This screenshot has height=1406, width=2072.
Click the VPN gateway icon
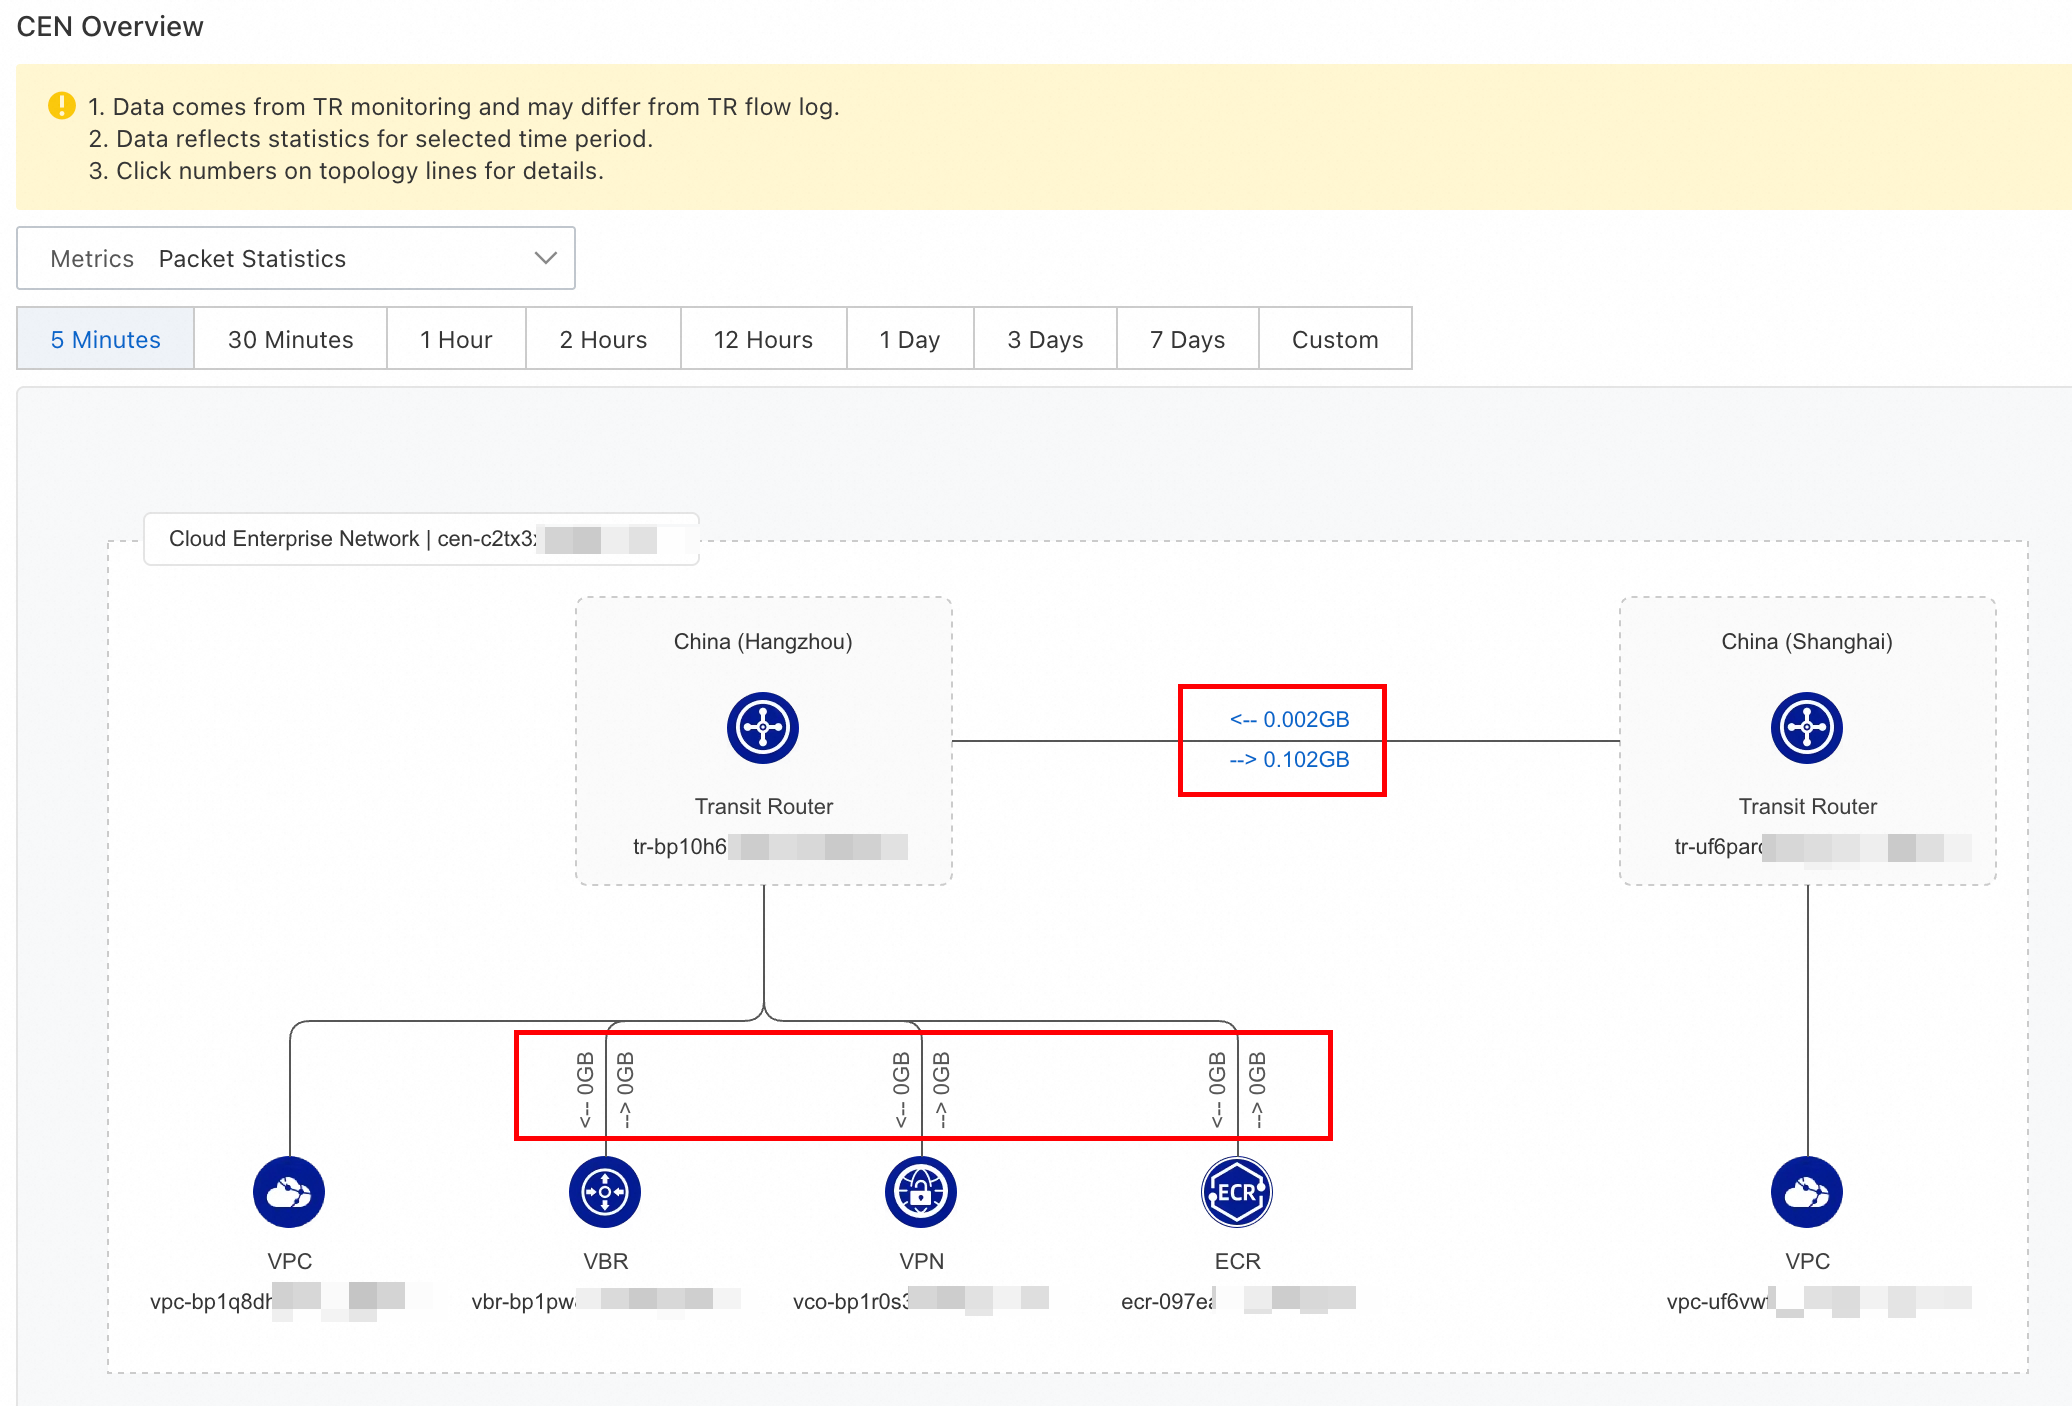click(921, 1192)
